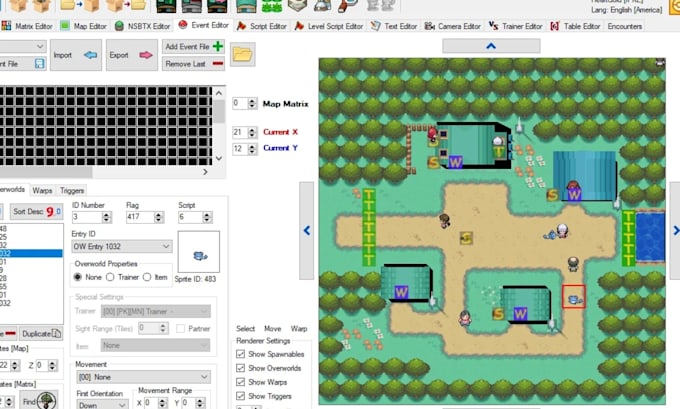Click the Sort Desc button
The width and height of the screenshot is (680, 409).
tap(36, 212)
